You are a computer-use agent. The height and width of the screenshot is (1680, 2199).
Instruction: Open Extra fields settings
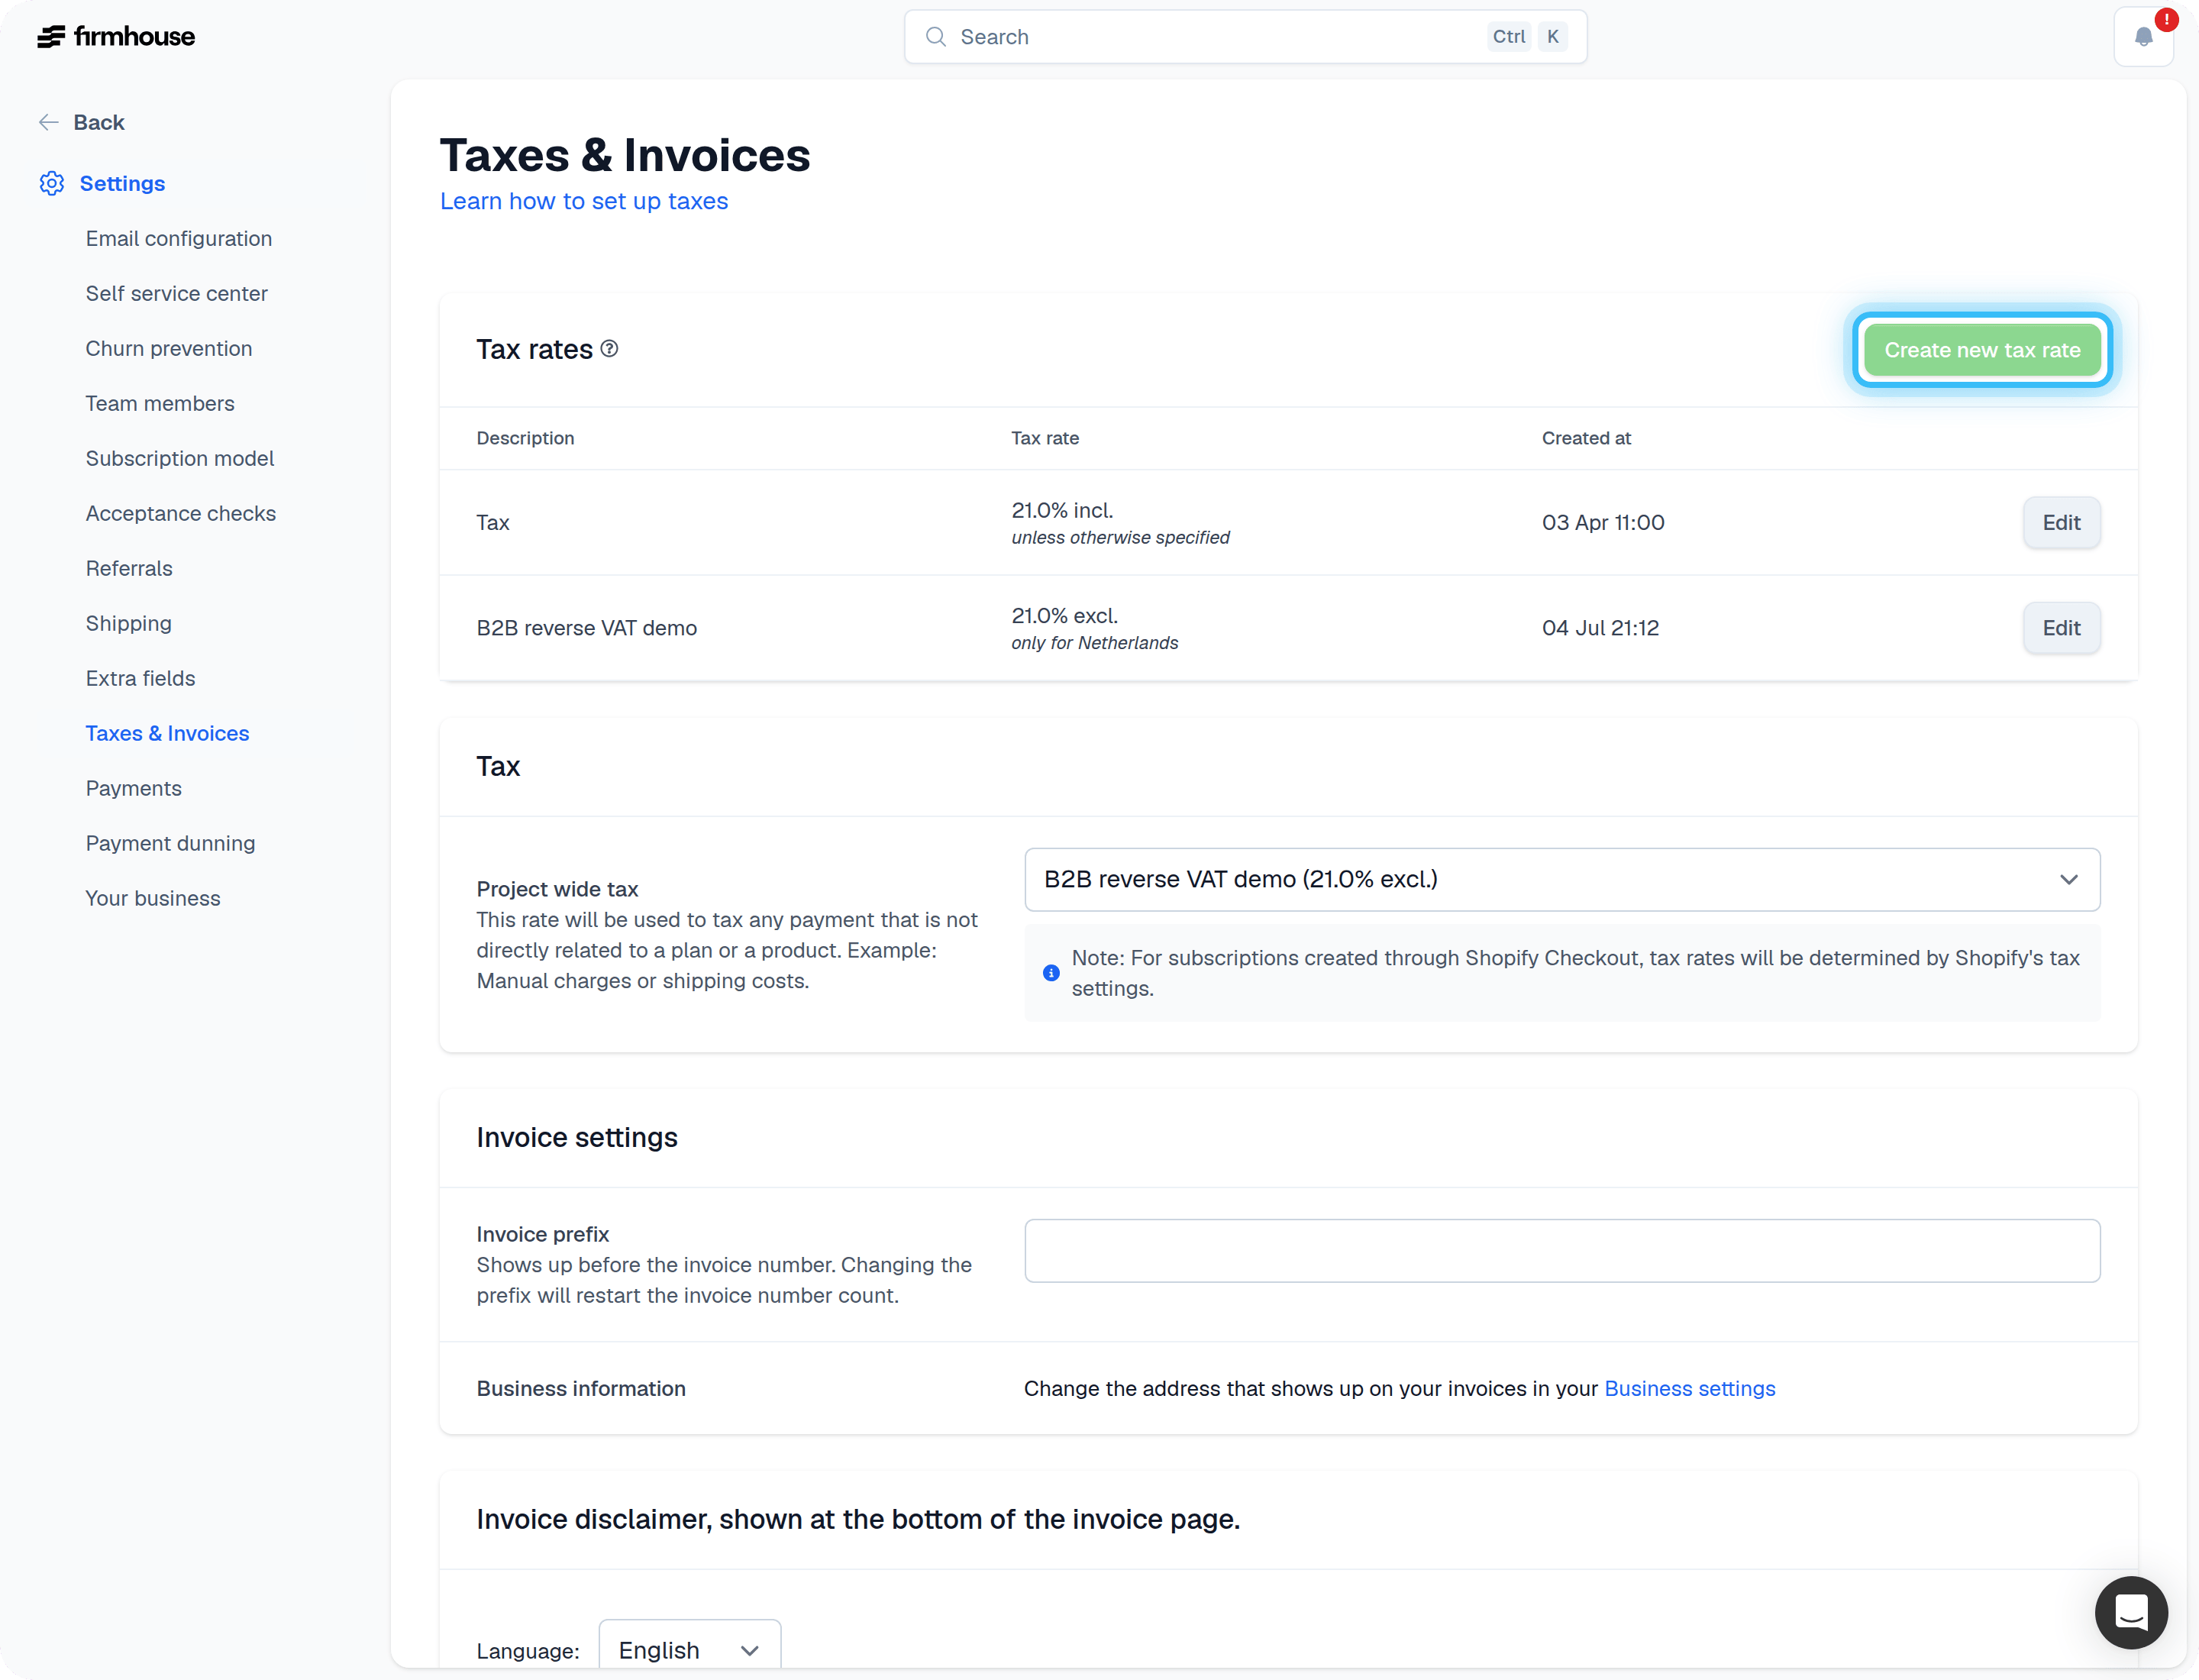point(141,678)
